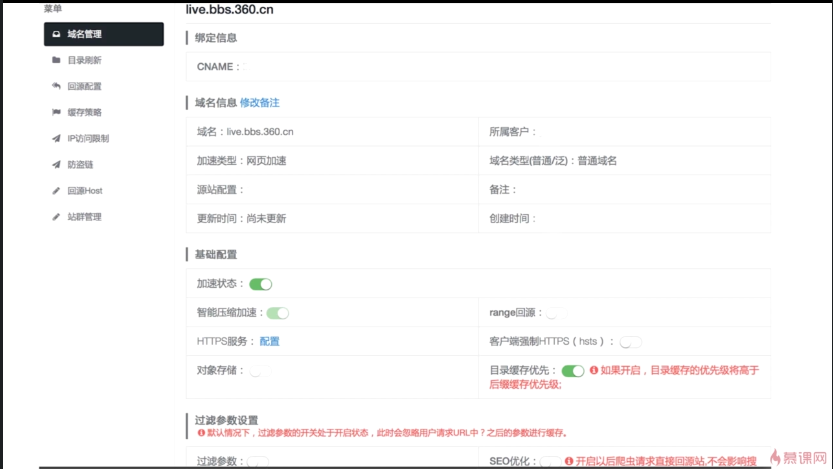
Task: Click the pencil icon beside 回源Host
Action: [x=56, y=190]
